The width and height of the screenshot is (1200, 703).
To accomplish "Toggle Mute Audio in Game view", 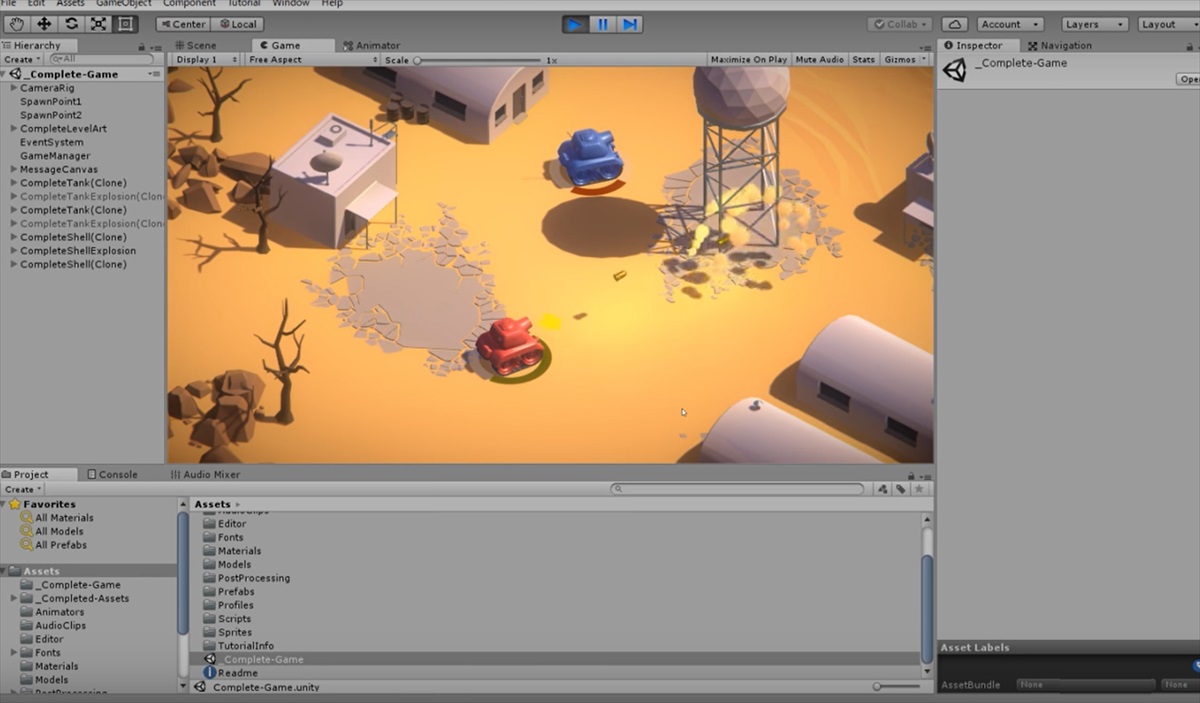I will point(819,60).
